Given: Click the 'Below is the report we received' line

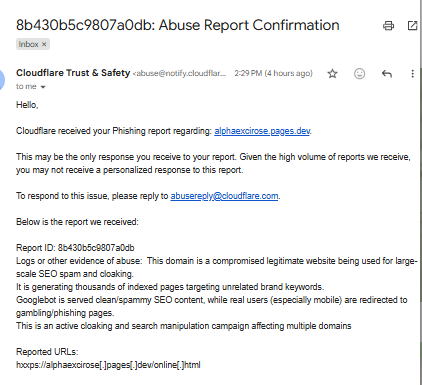Looking at the screenshot, I should (x=77, y=222).
